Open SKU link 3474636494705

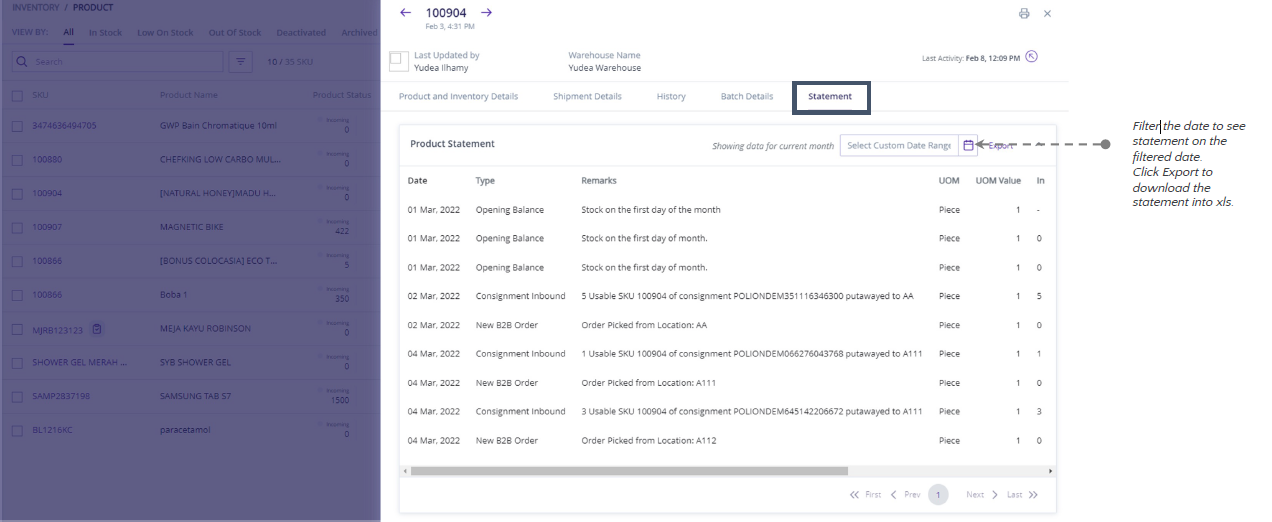[x=64, y=126]
